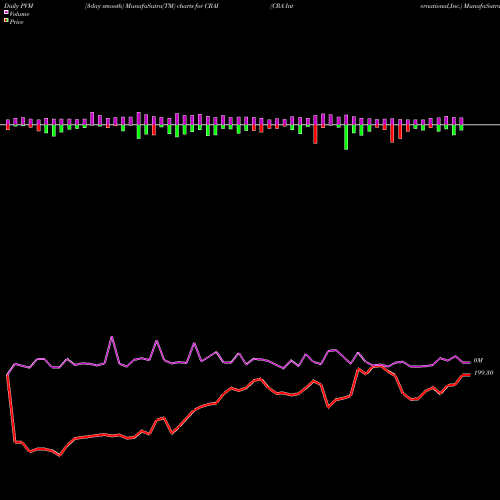Image resolution: width=500 pixels, height=500 pixels.
Task: Click the magenta Volume legend swatch
Action: (6, 12)
